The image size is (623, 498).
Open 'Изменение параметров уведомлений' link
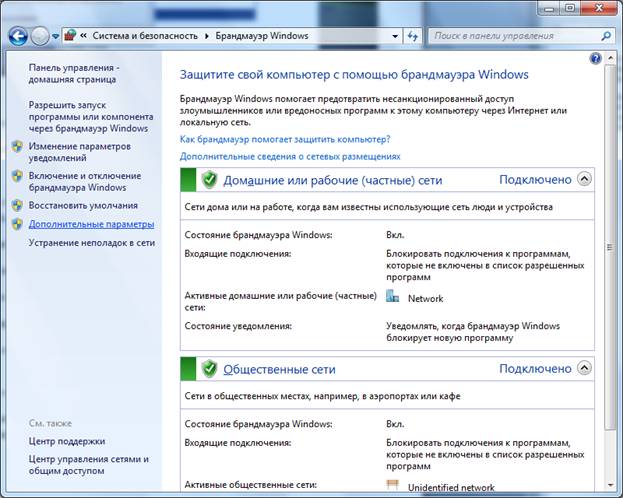pyautogui.click(x=79, y=152)
